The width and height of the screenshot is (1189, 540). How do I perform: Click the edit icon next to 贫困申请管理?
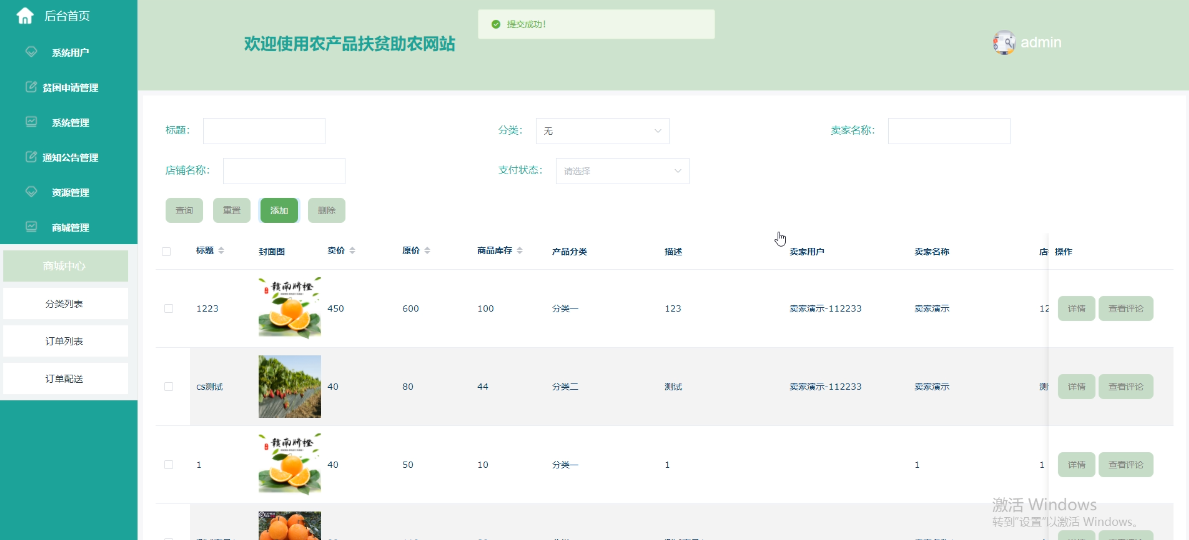tap(31, 87)
